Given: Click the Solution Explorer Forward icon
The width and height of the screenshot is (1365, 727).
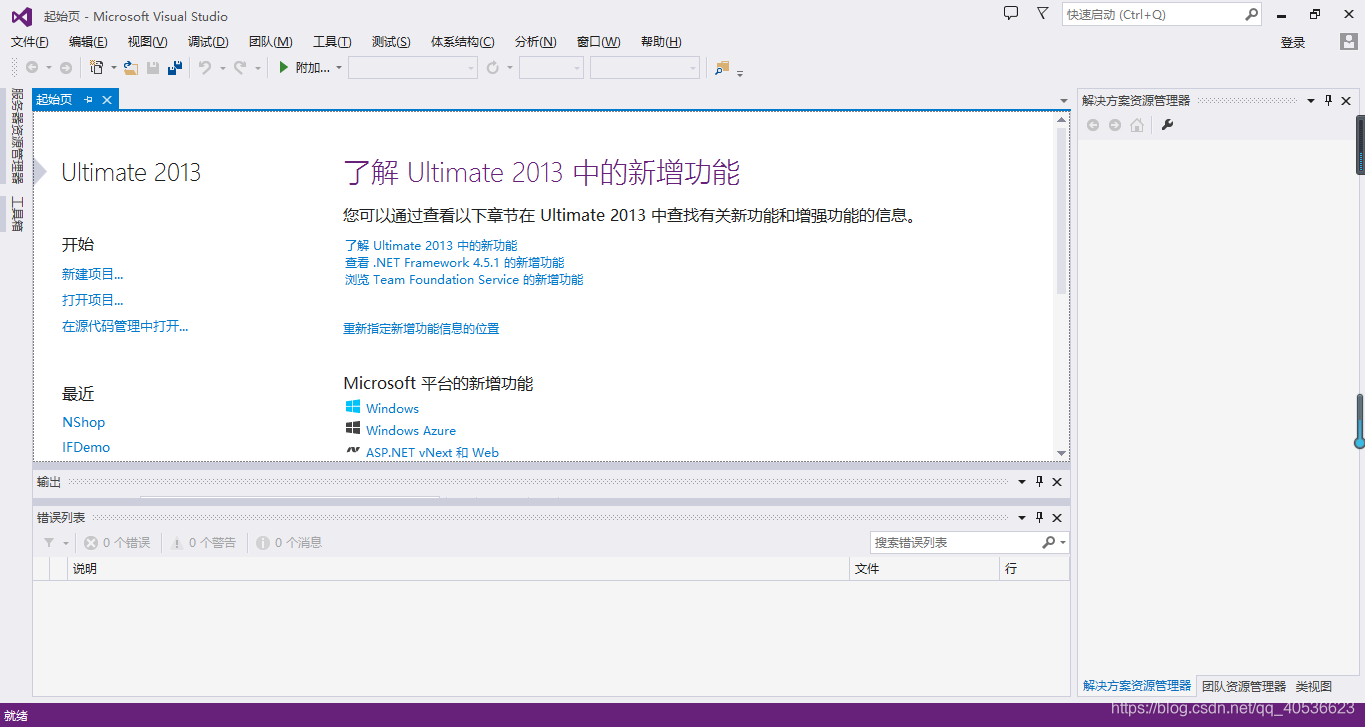Looking at the screenshot, I should point(1115,125).
